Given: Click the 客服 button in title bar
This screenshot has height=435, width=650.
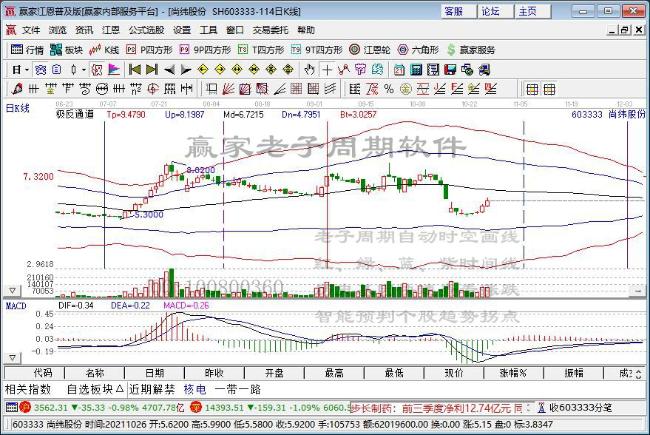Looking at the screenshot, I should coord(458,11).
